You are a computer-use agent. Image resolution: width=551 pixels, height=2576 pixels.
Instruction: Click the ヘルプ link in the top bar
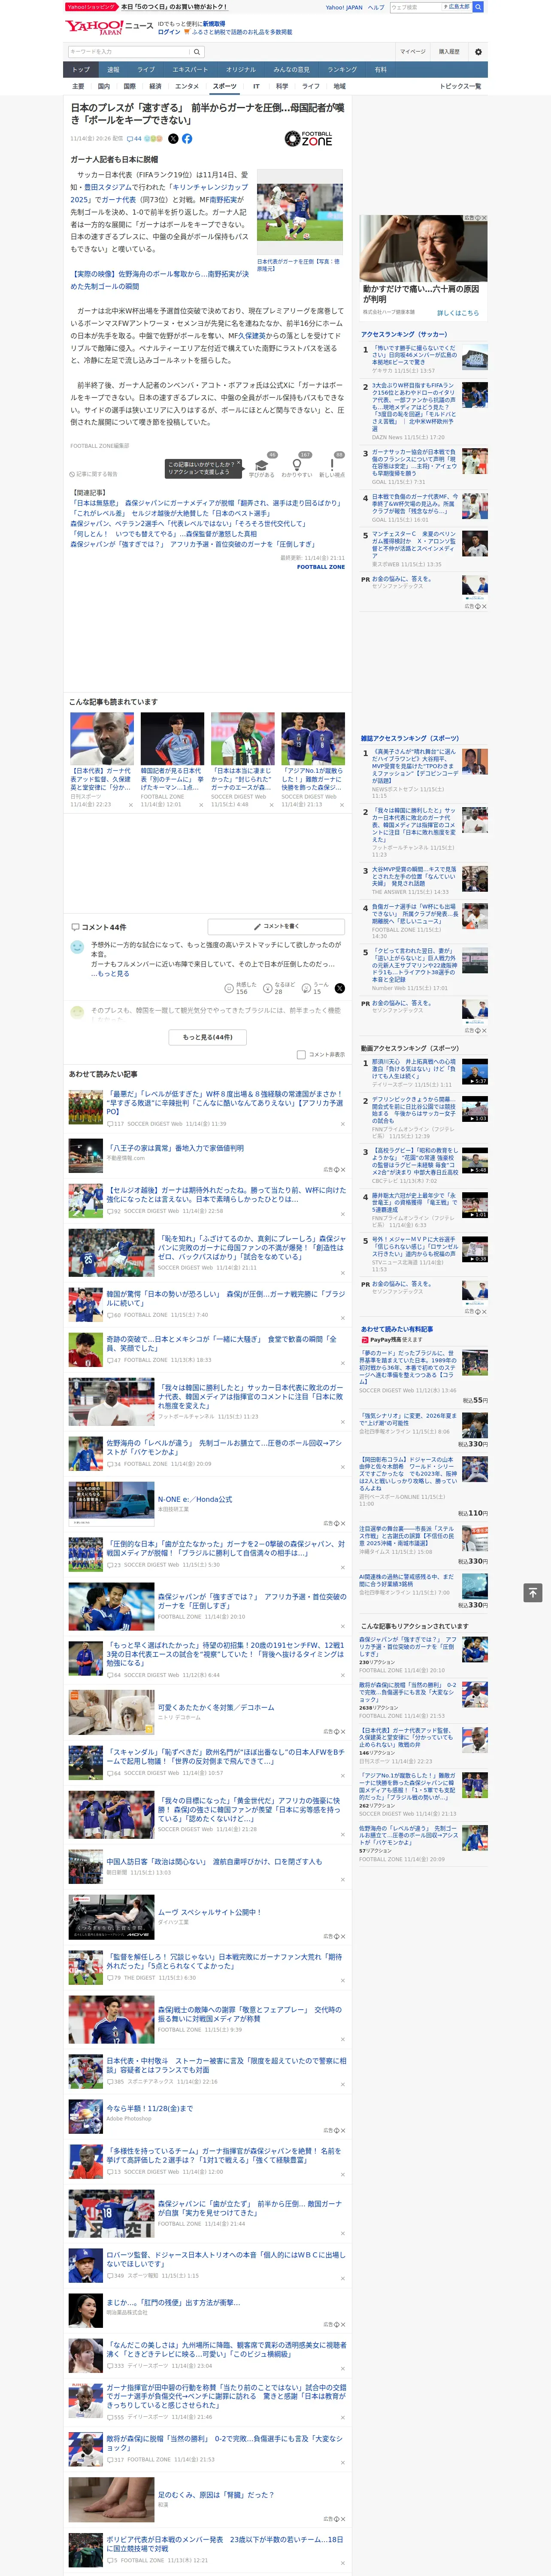coord(375,7)
